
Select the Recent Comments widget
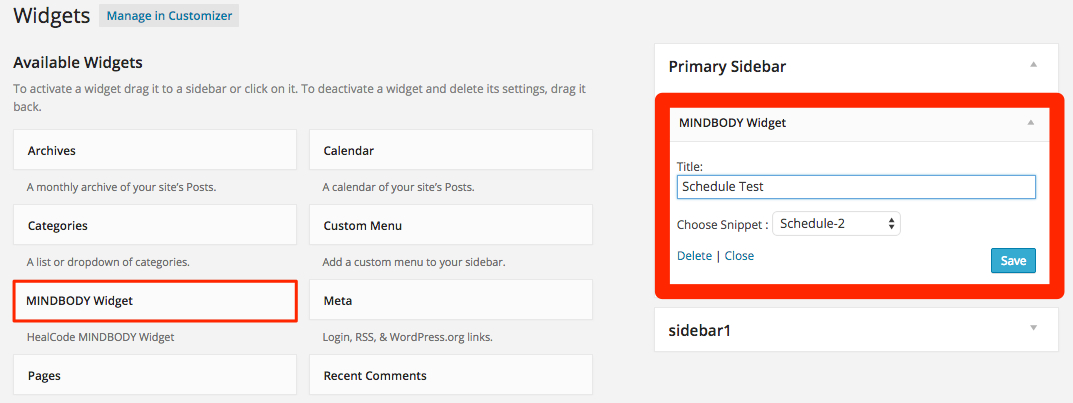tap(451, 375)
